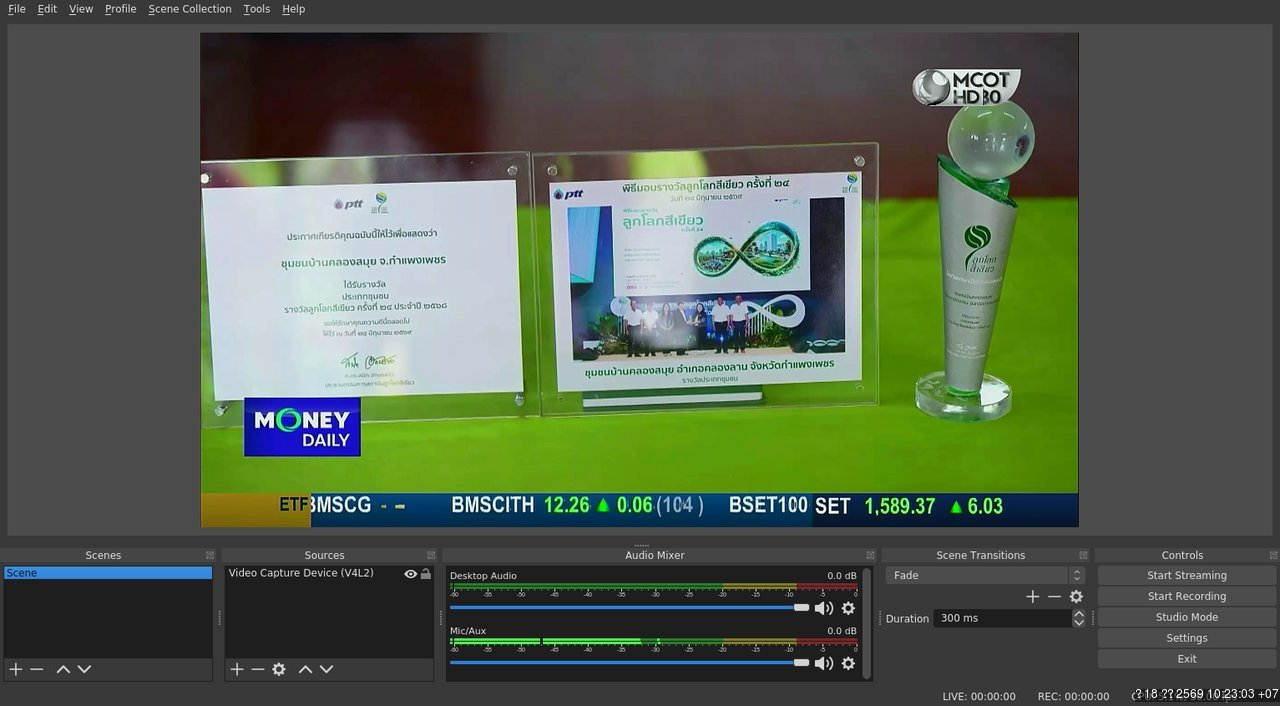Open the Scene Collection menu
The height and width of the screenshot is (706, 1280).
(189, 9)
